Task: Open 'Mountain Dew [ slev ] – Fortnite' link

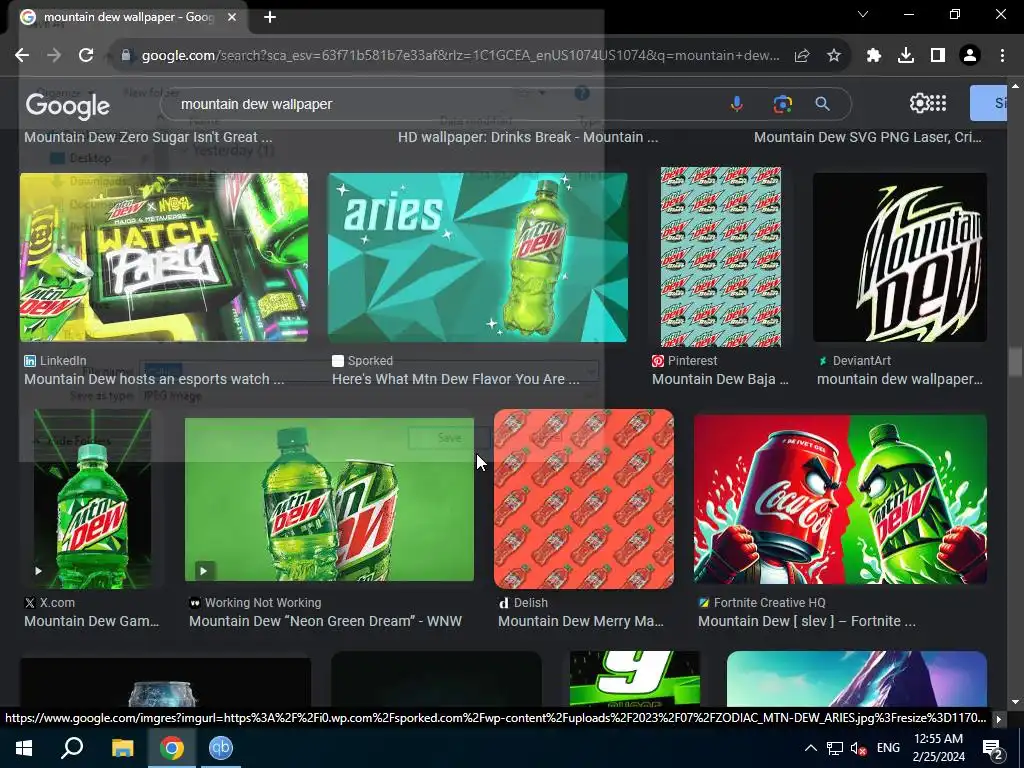Action: (807, 621)
